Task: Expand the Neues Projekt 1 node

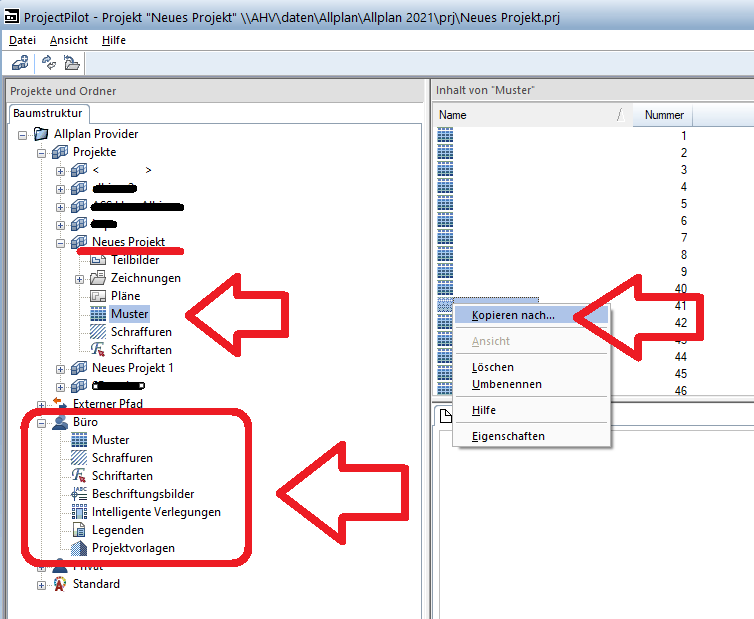Action: pos(61,368)
